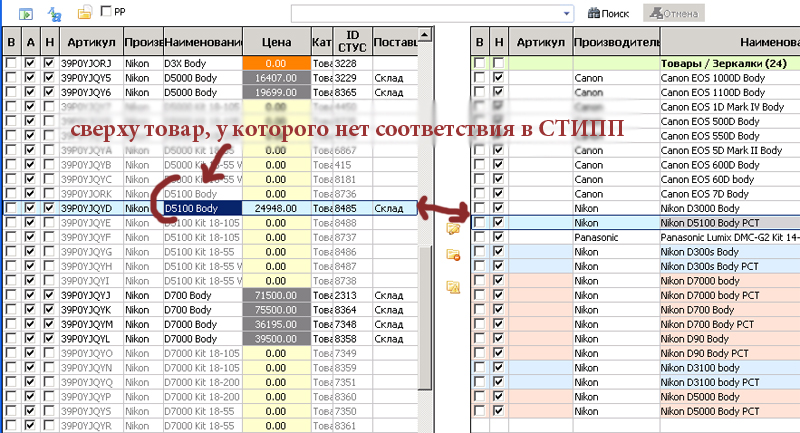Toggle B checkbox for Canon EOS 7D Body

tap(479, 194)
